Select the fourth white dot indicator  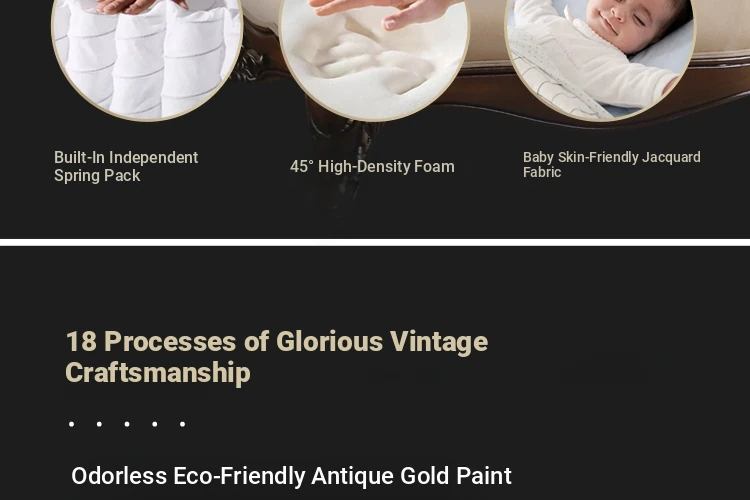pyautogui.click(x=154, y=424)
